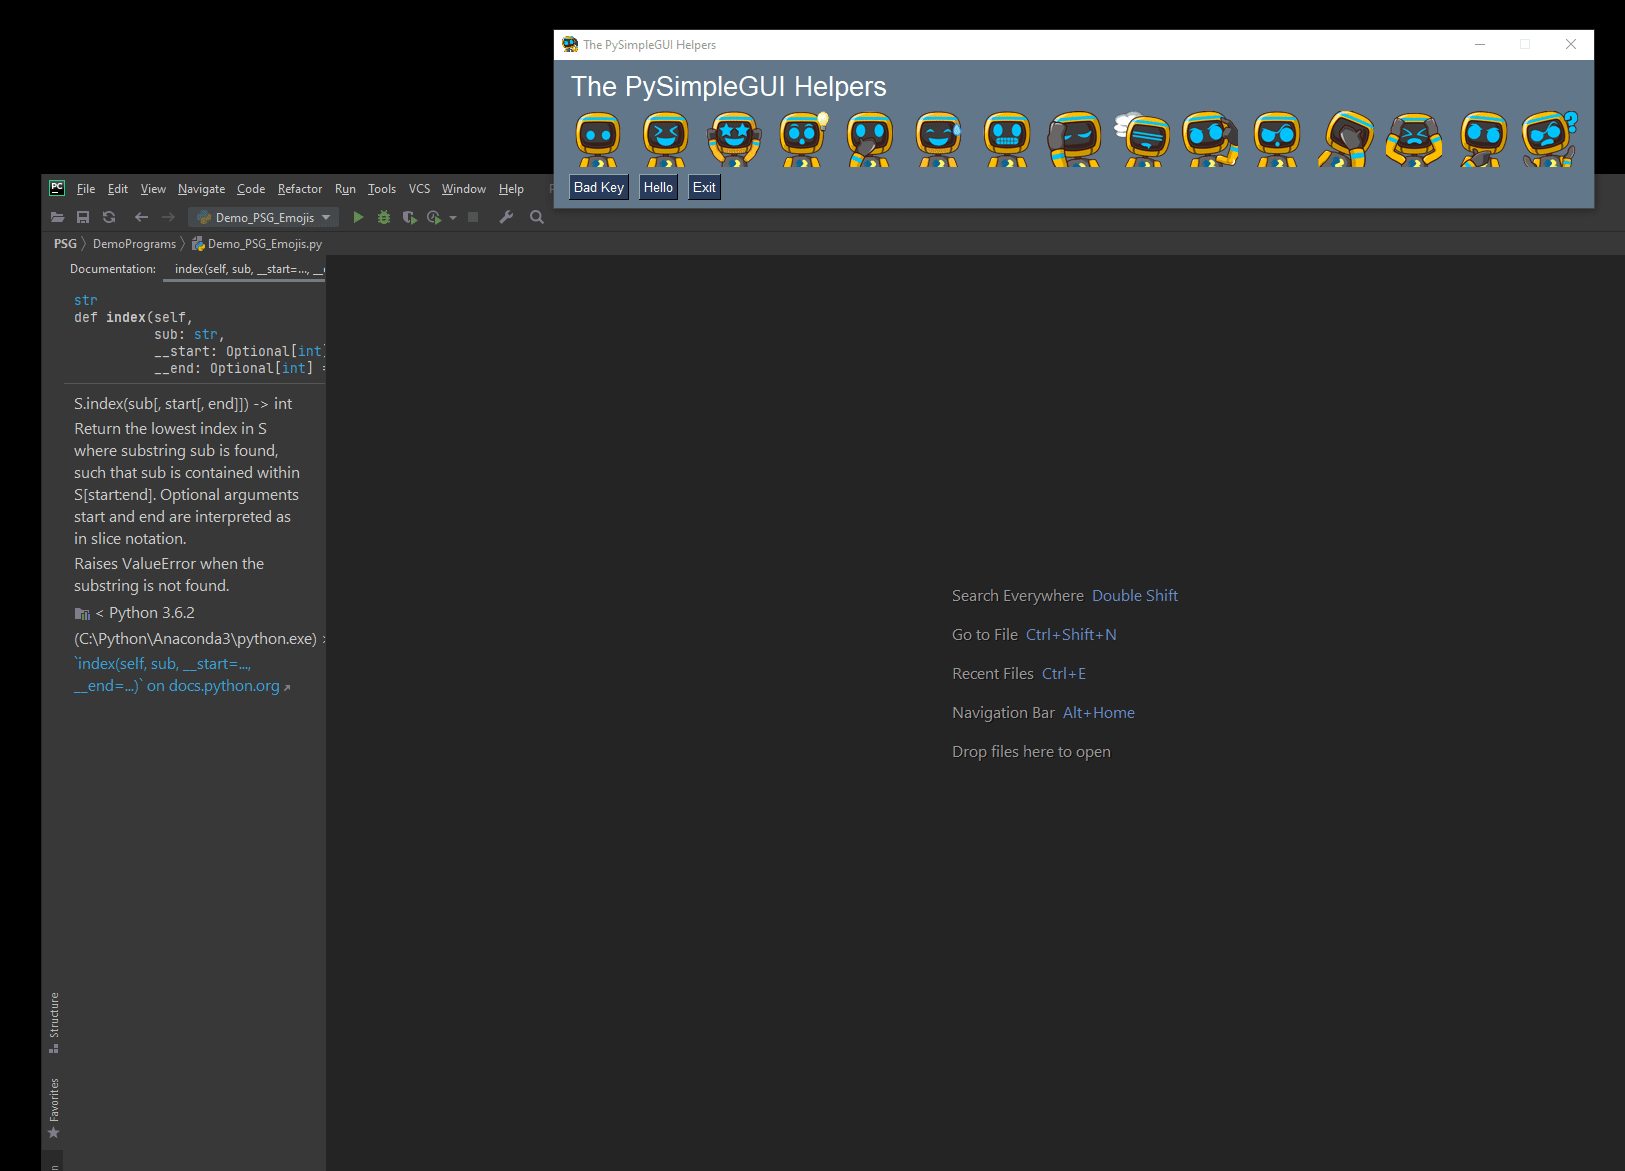Click the Forward navigation arrow

[168, 217]
